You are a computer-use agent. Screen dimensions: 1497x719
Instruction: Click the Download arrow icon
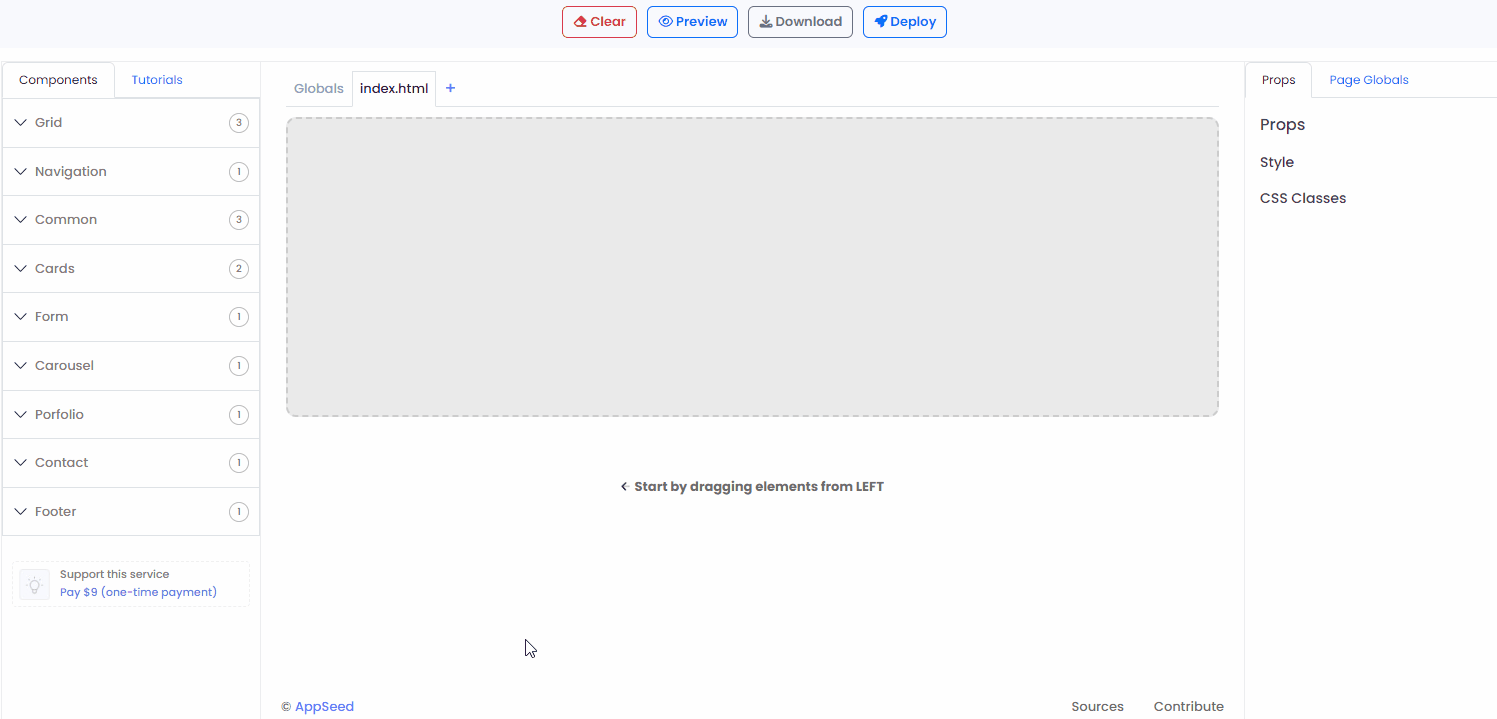[765, 21]
